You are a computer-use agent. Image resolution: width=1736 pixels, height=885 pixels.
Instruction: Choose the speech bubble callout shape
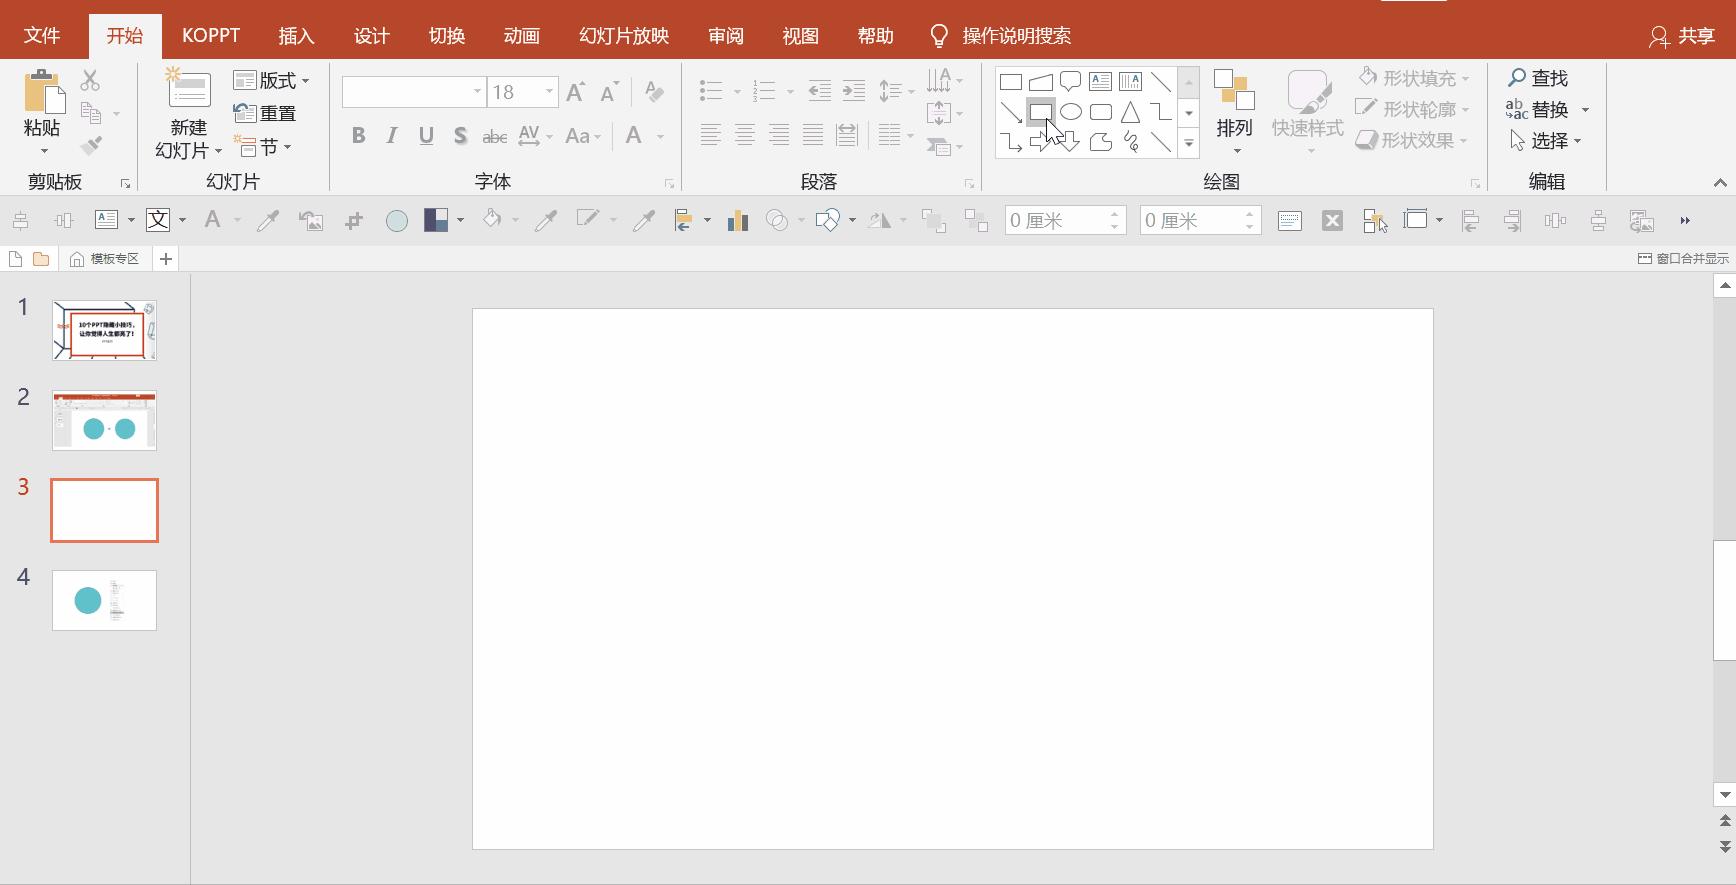1070,81
